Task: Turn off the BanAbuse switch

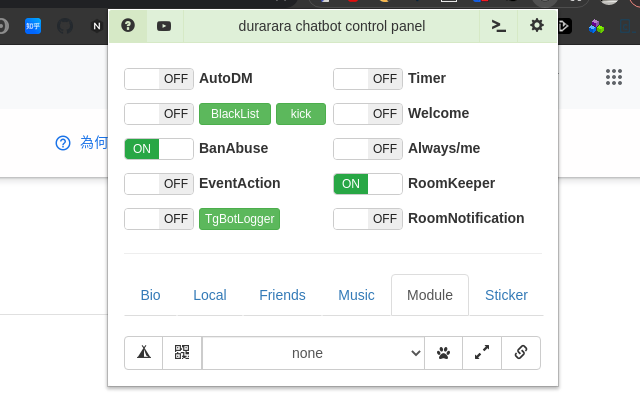Action: click(x=159, y=149)
